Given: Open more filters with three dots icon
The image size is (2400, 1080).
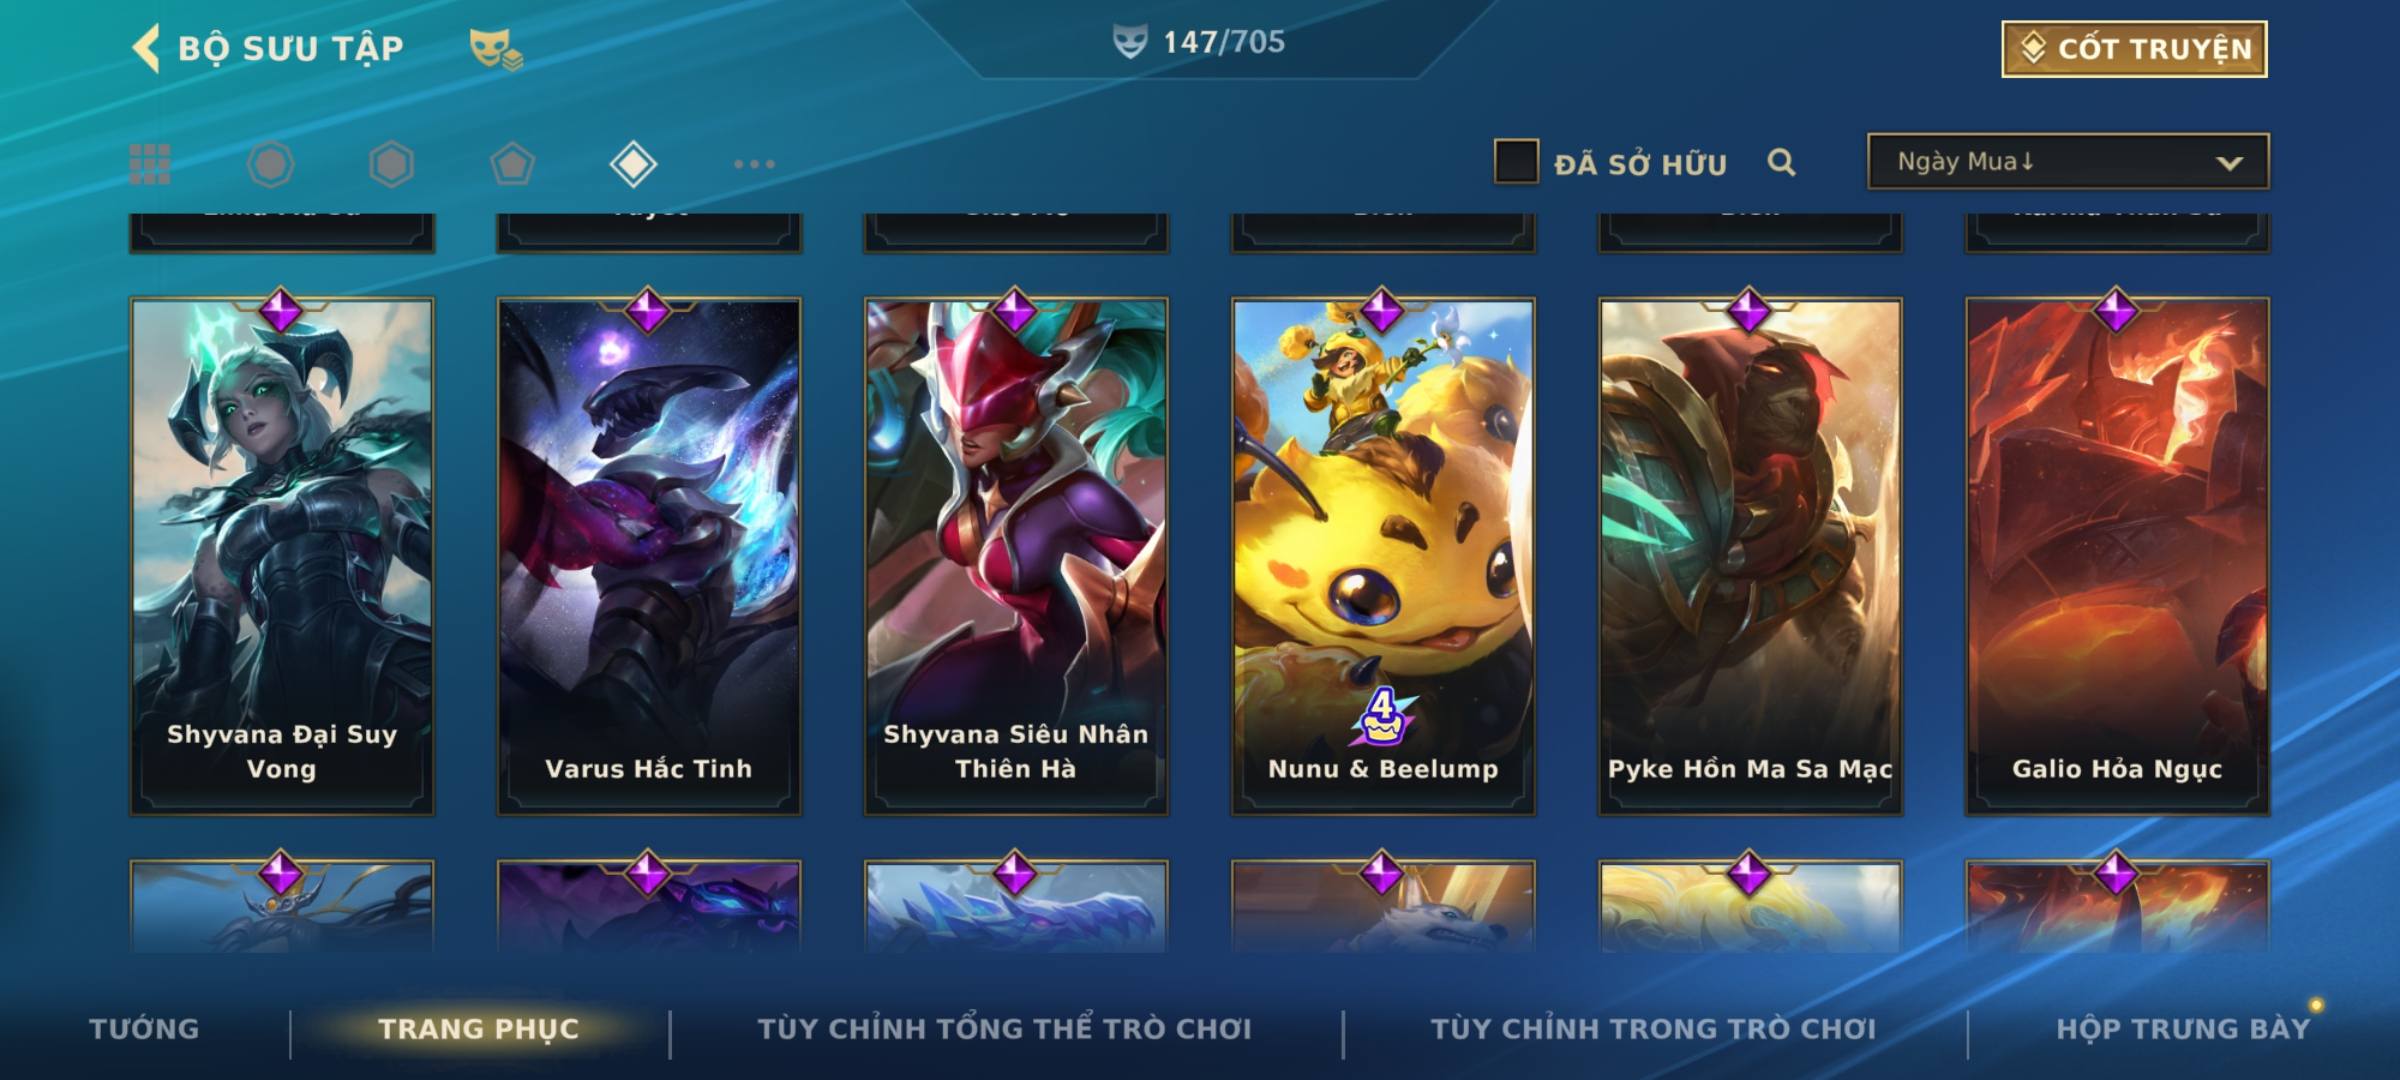Looking at the screenshot, I should click(754, 164).
